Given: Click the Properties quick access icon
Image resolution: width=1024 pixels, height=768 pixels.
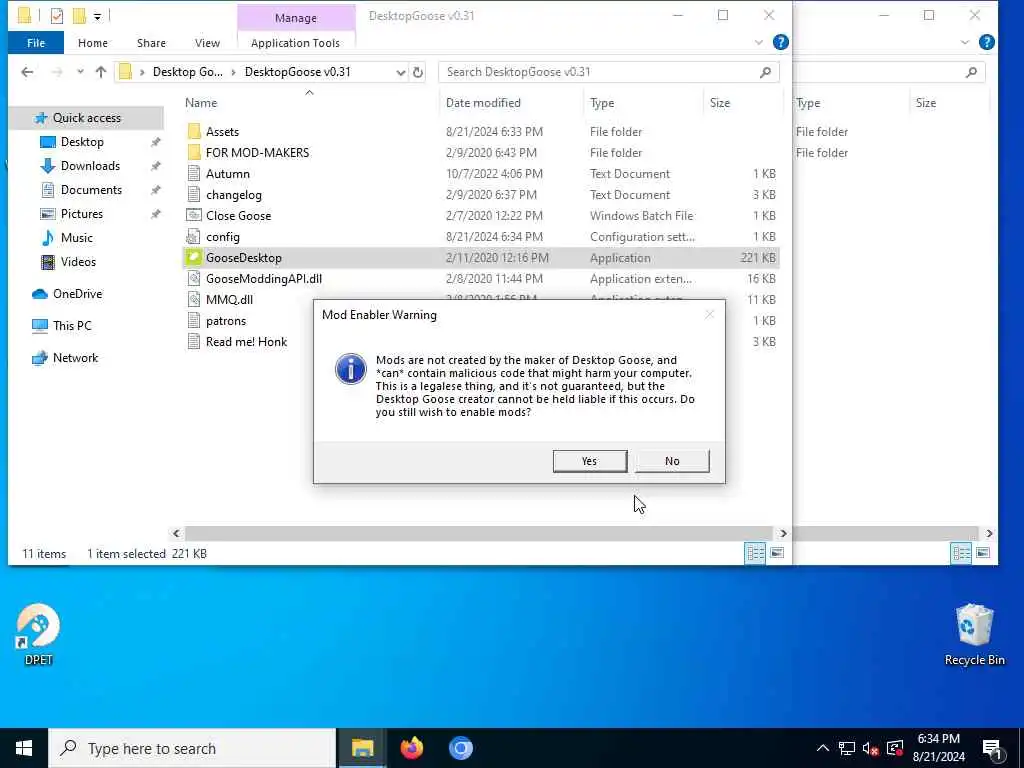Looking at the screenshot, I should 57,16.
